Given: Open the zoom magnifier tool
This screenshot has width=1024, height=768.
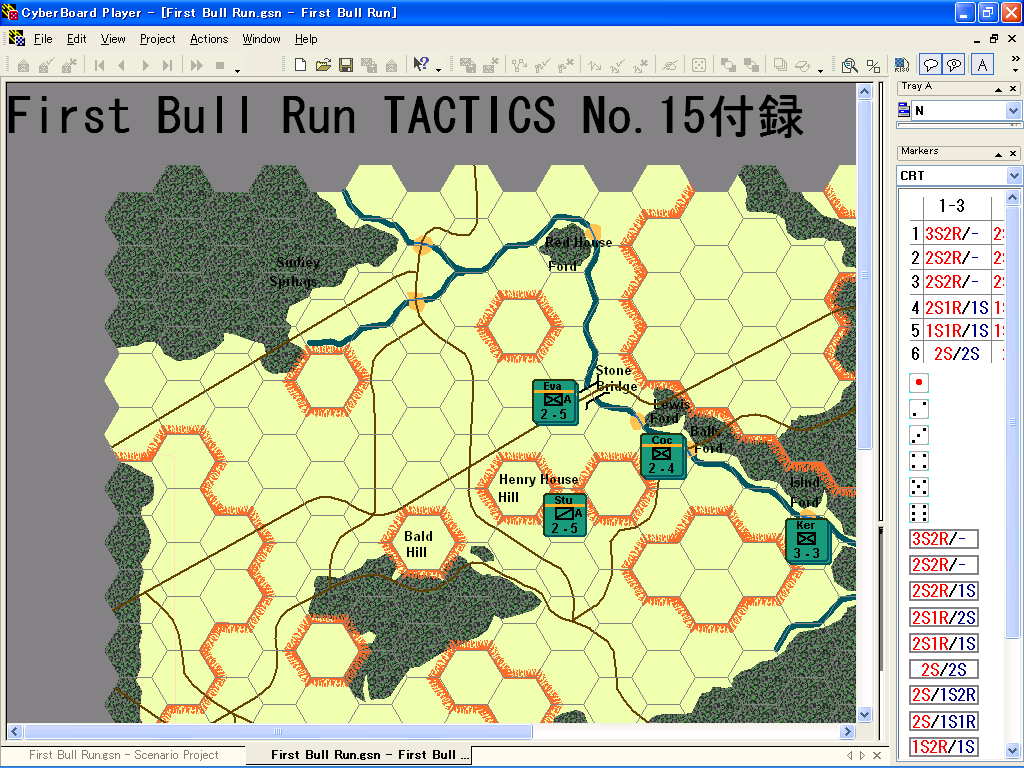Looking at the screenshot, I should click(x=850, y=65).
